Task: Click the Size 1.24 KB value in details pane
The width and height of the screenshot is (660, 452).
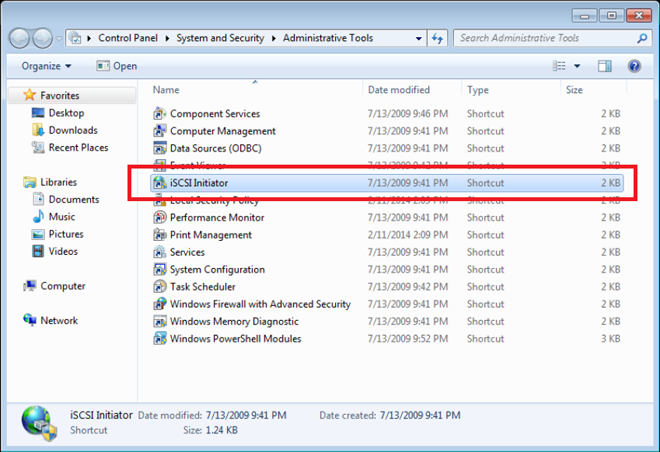Action: pyautogui.click(x=221, y=431)
